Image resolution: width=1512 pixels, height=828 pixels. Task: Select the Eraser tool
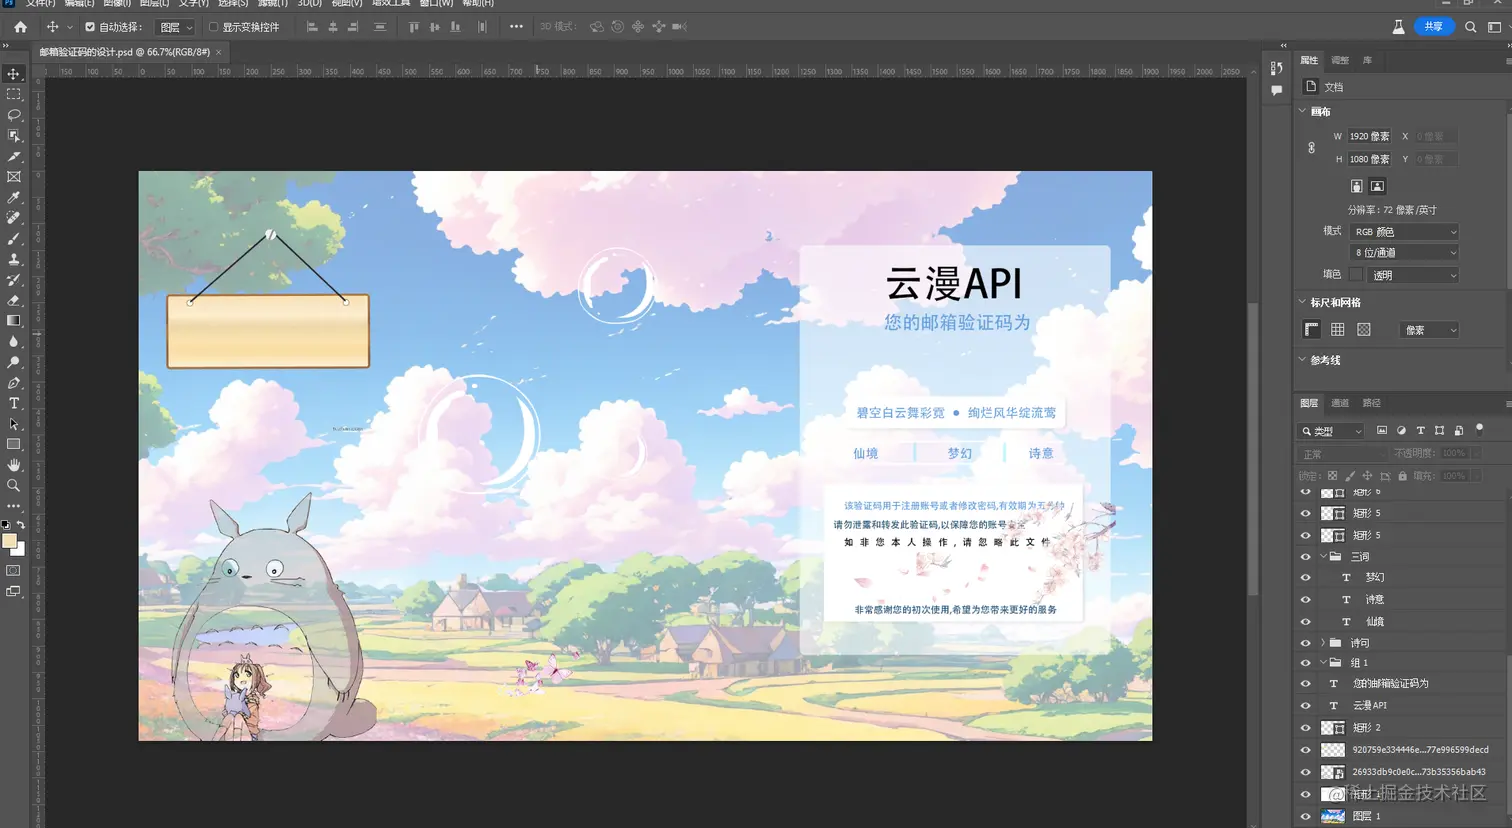point(14,300)
